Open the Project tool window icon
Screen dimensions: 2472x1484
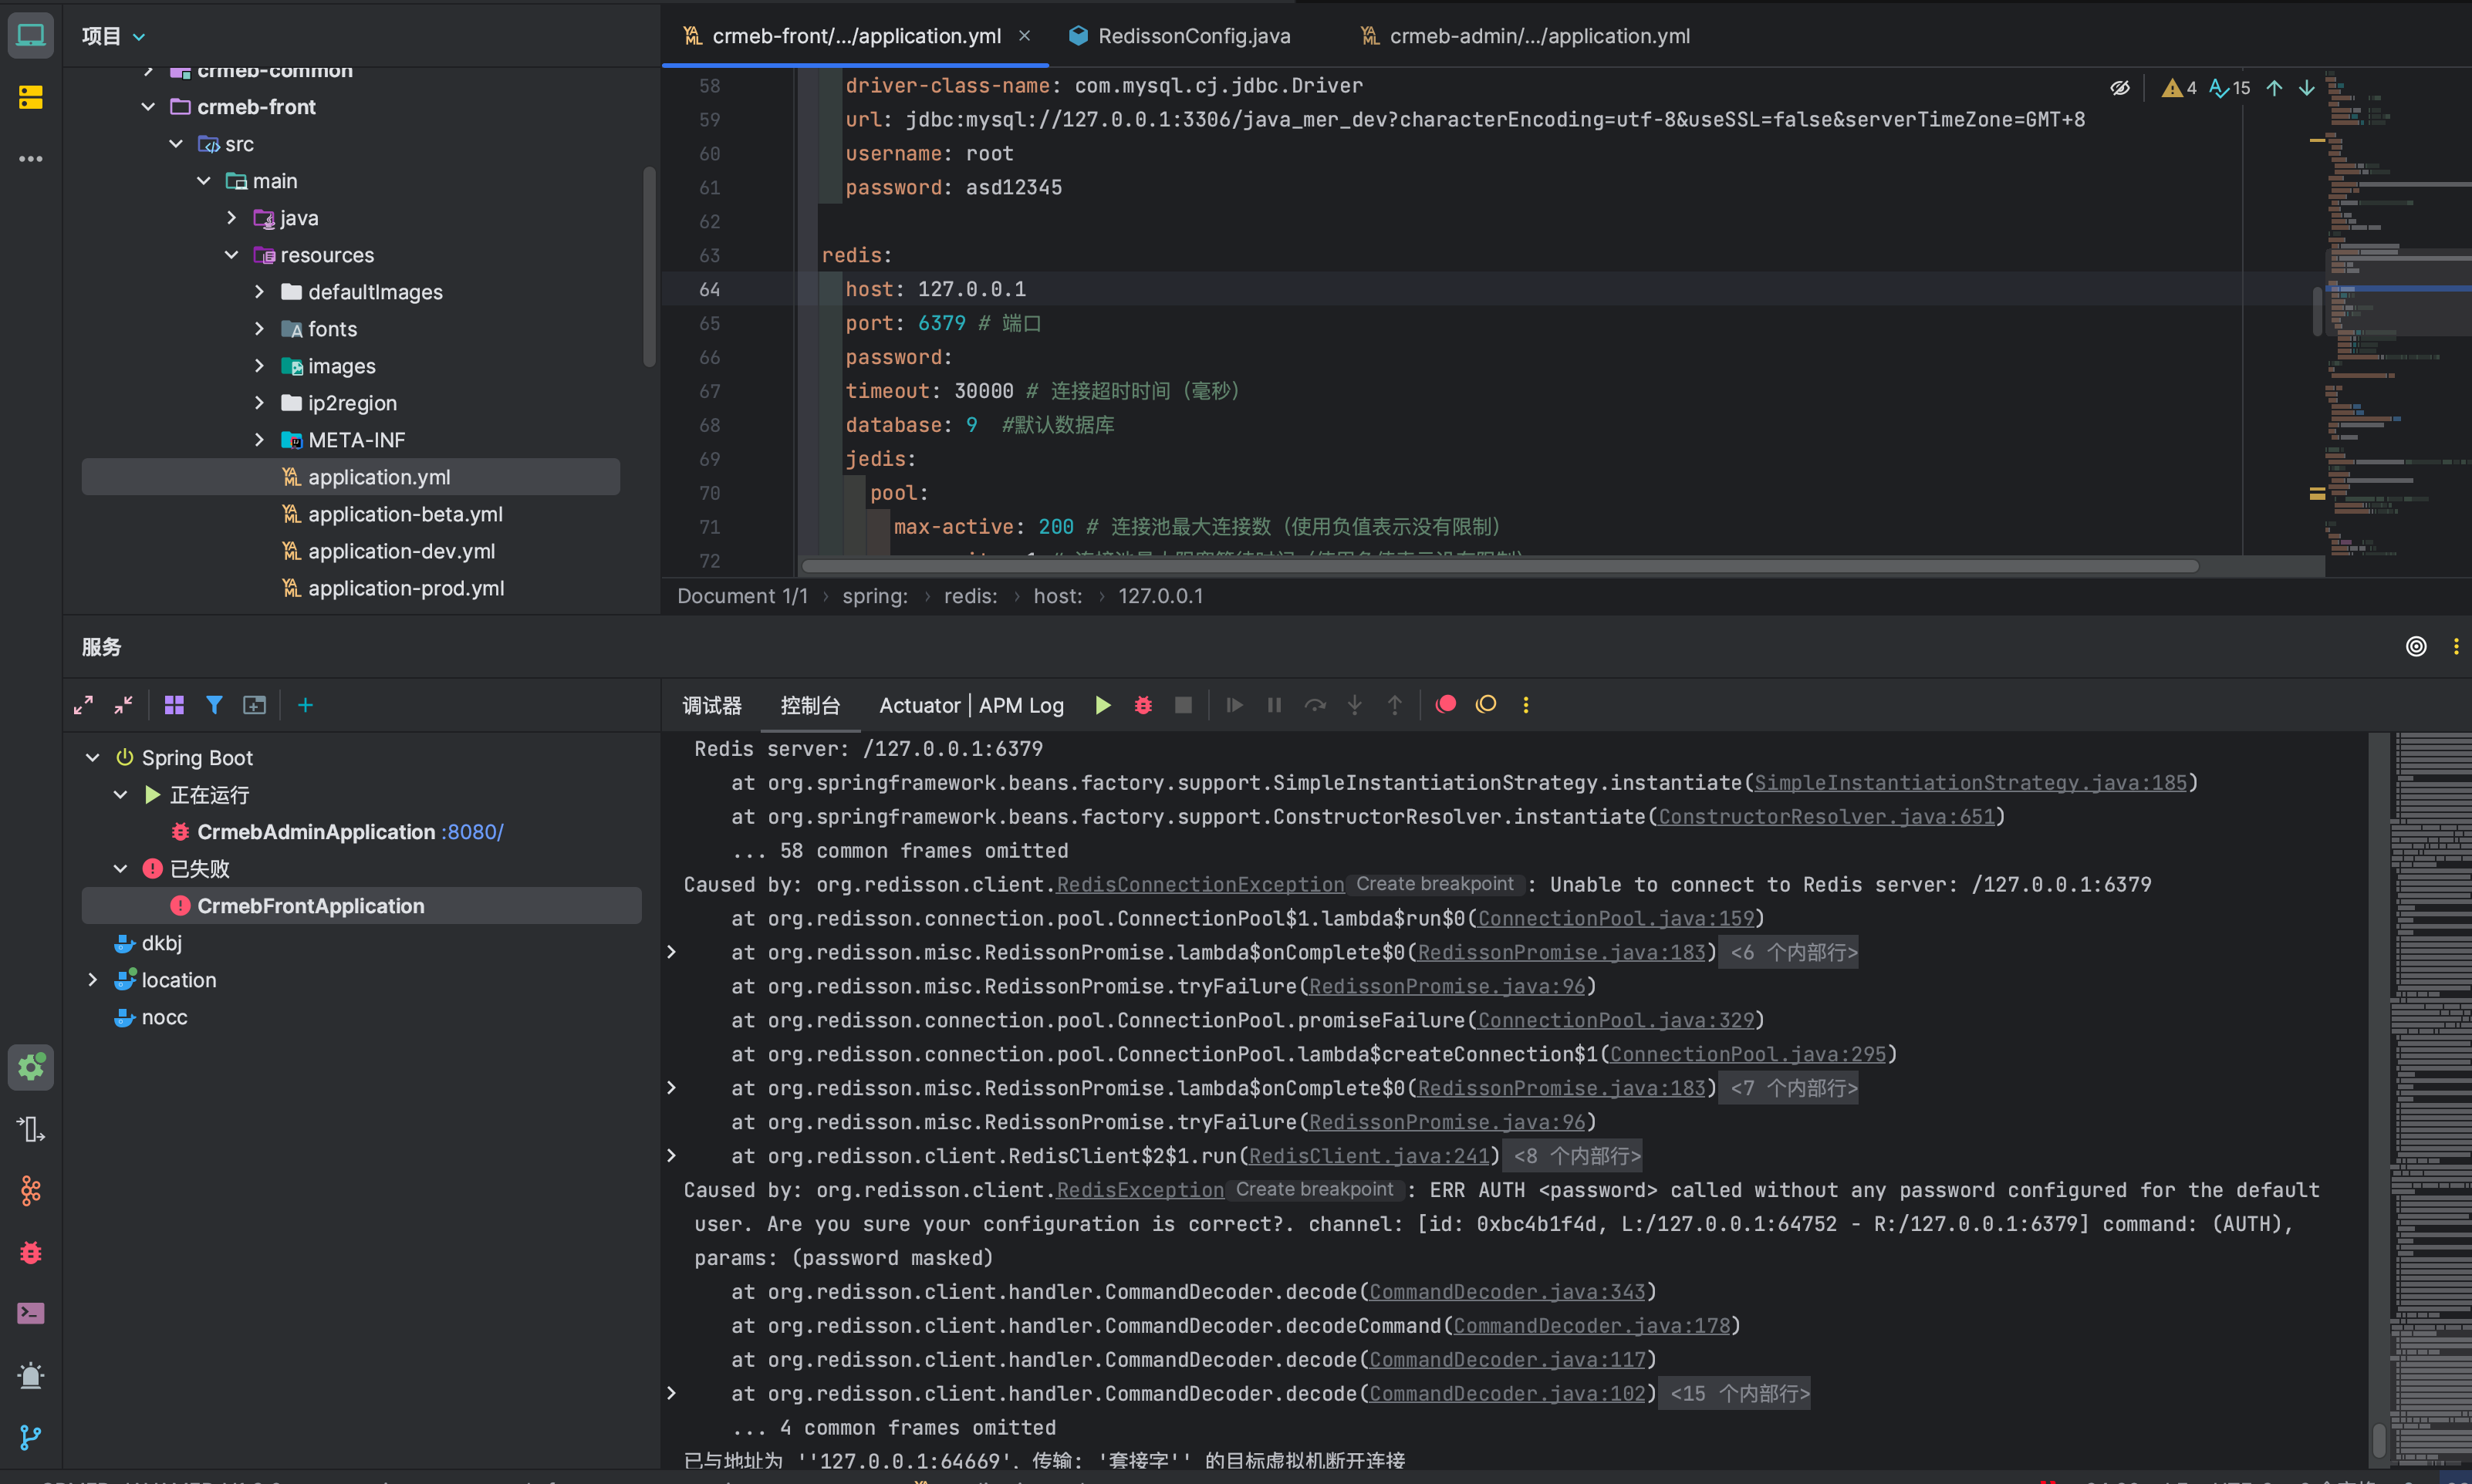(x=30, y=36)
